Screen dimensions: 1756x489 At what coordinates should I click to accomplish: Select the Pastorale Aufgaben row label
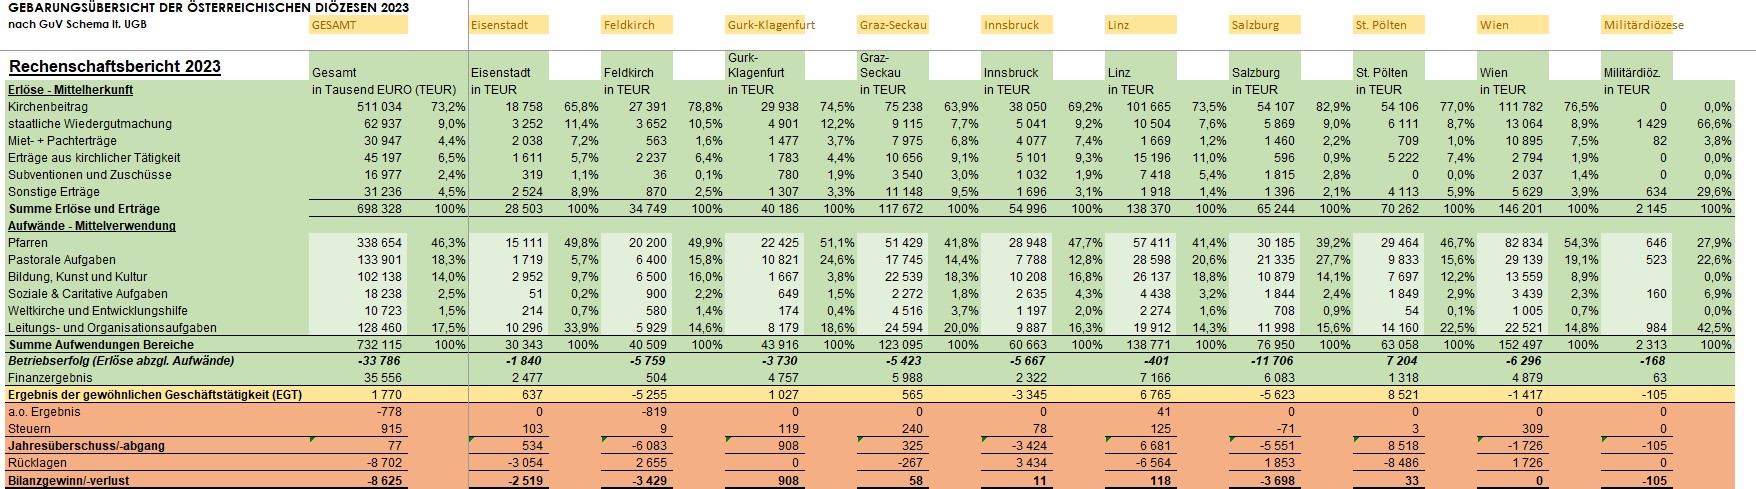pyautogui.click(x=62, y=260)
